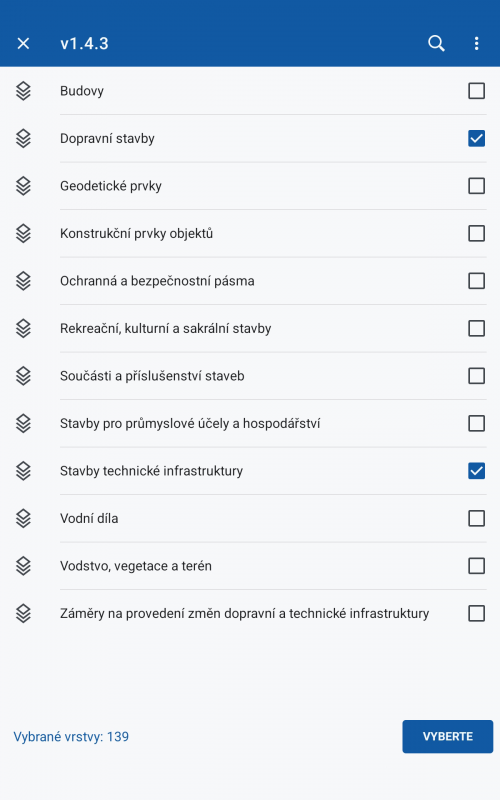This screenshot has width=500, height=800.
Task: Click layers icon beside Stavby technické infrastruktury
Action: (23, 471)
